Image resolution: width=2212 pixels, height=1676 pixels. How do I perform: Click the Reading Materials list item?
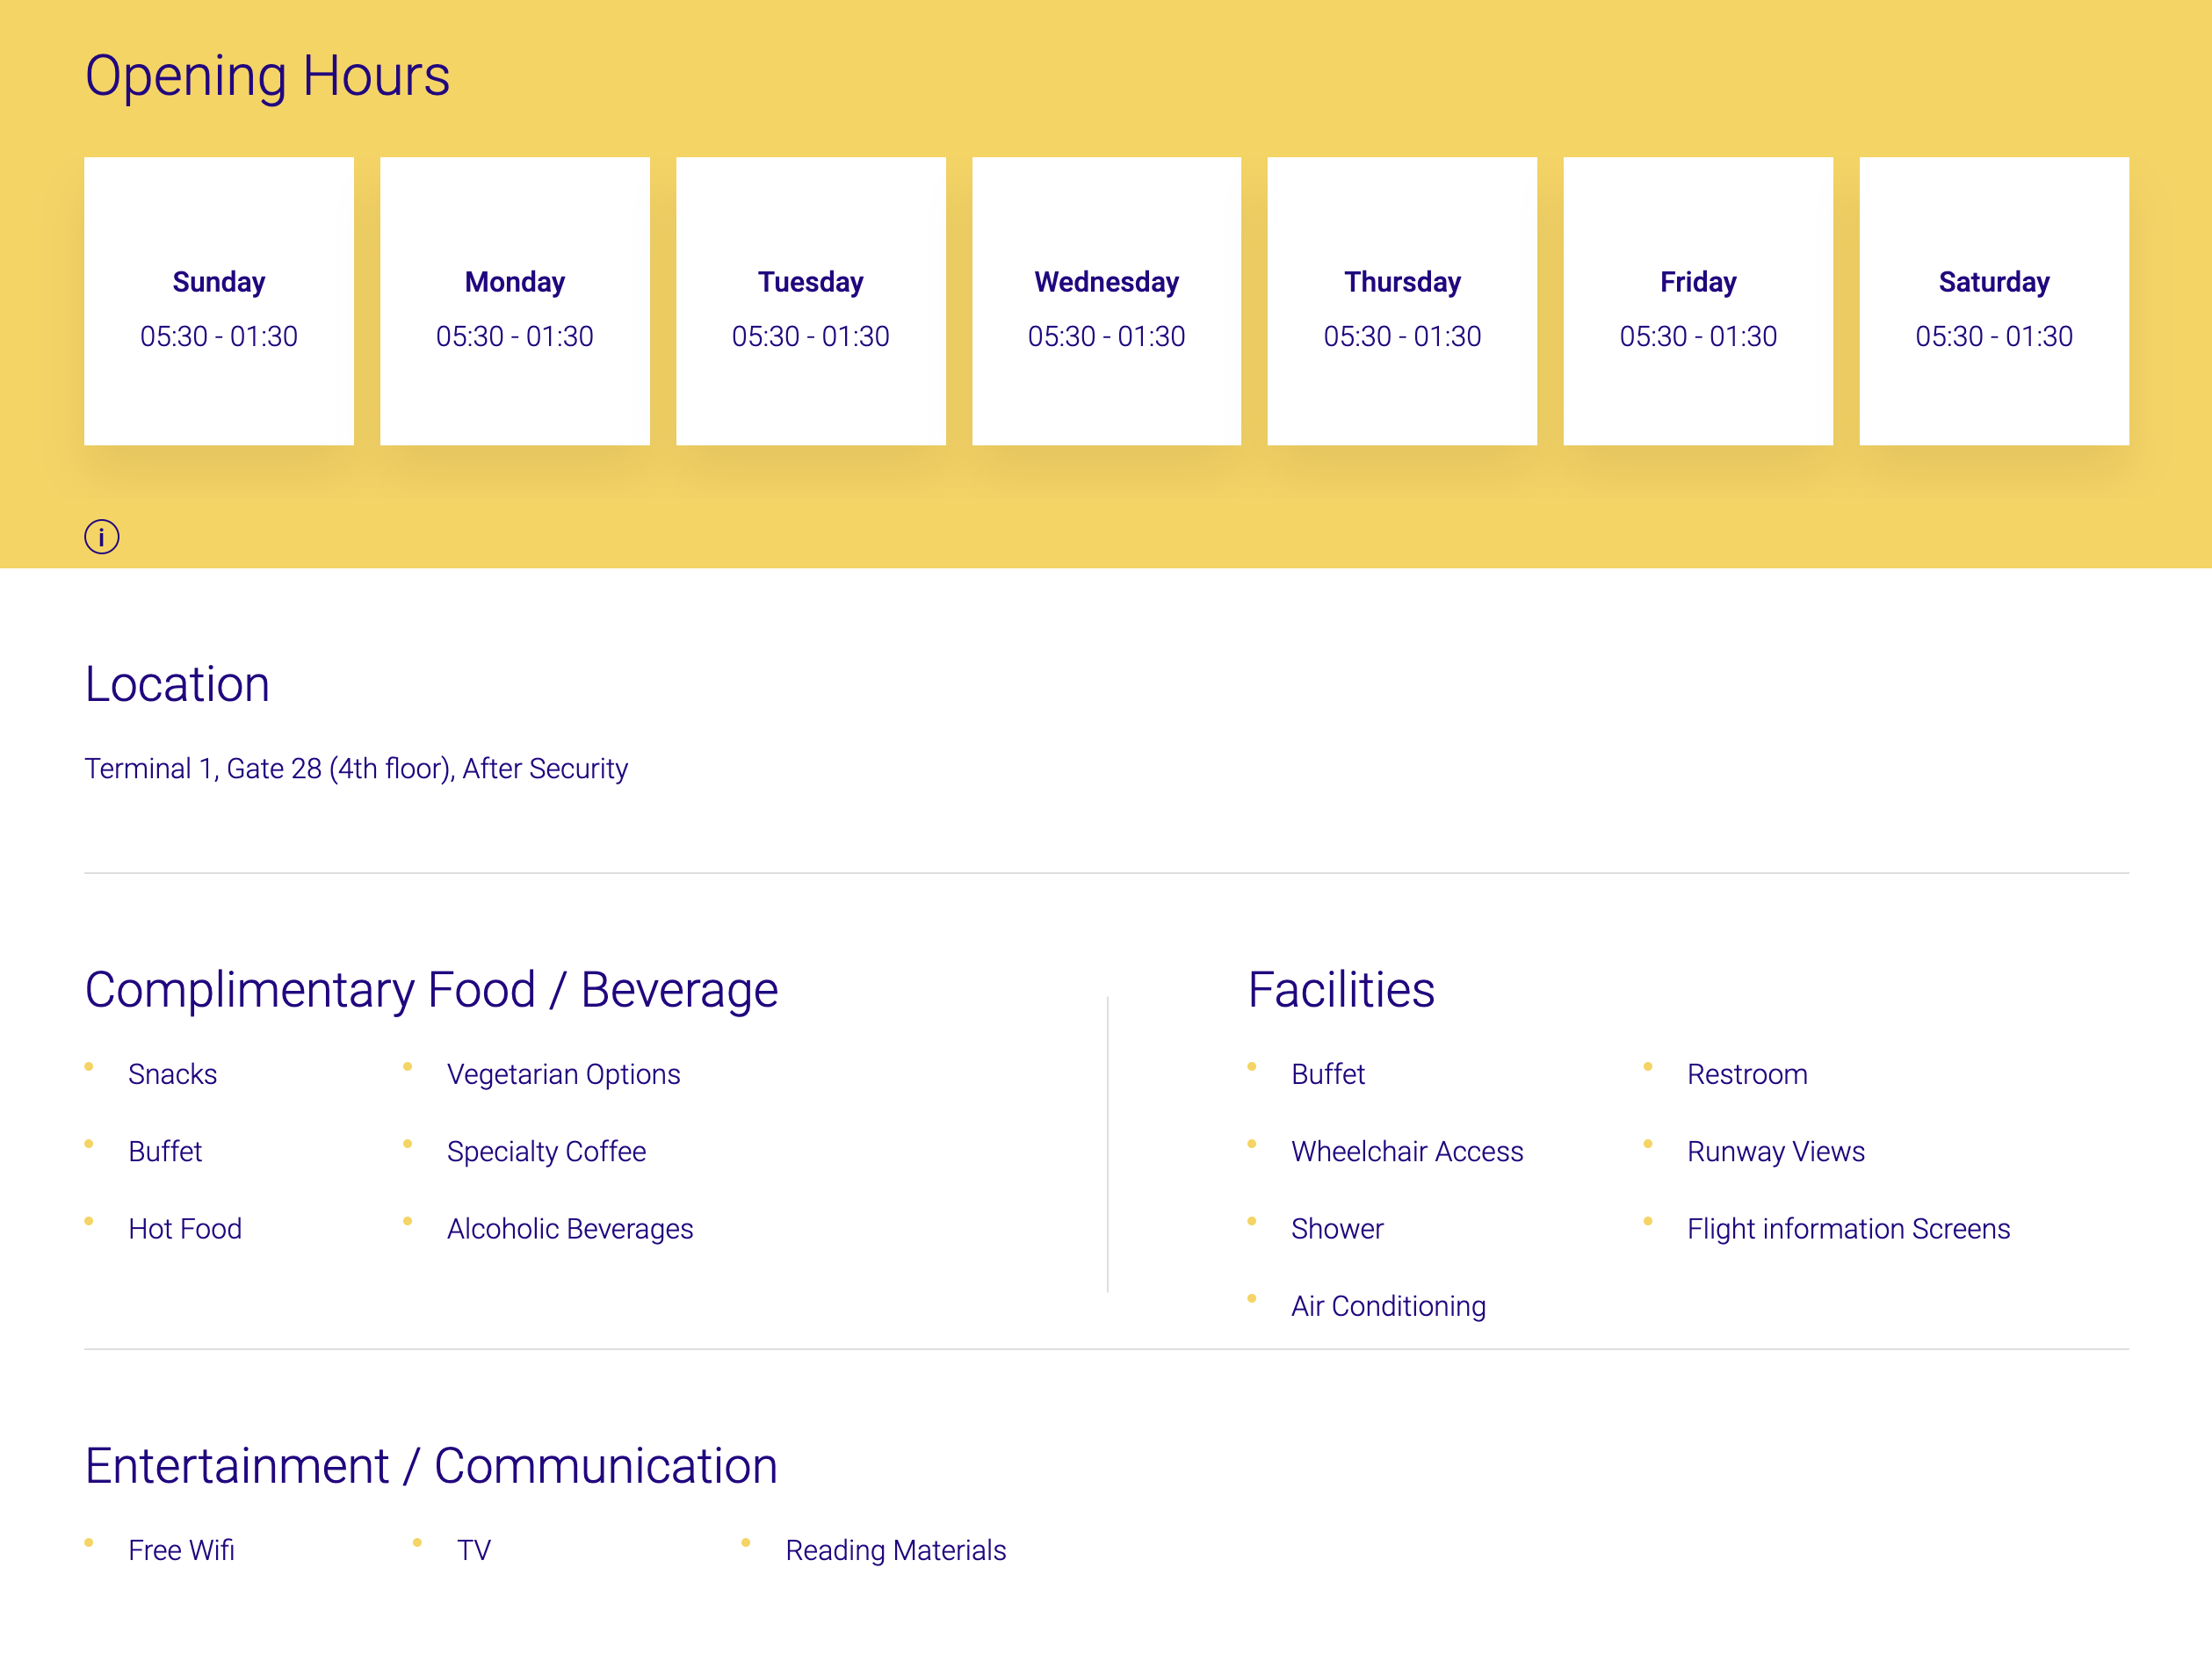[896, 1551]
